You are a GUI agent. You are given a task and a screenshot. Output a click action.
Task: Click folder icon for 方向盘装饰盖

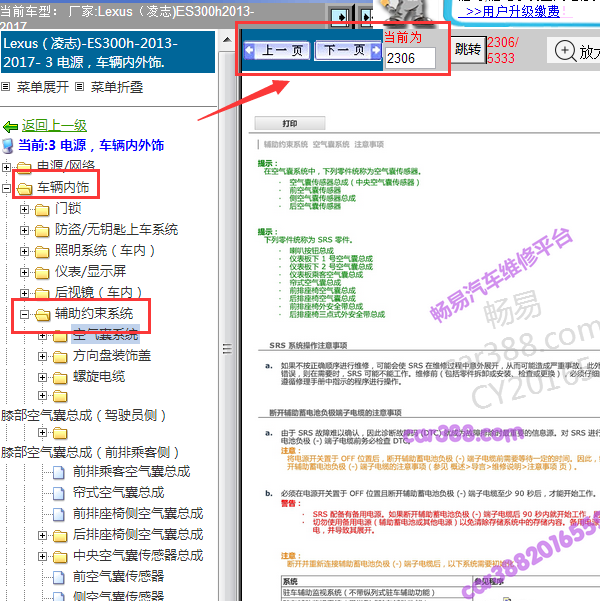click(x=60, y=357)
